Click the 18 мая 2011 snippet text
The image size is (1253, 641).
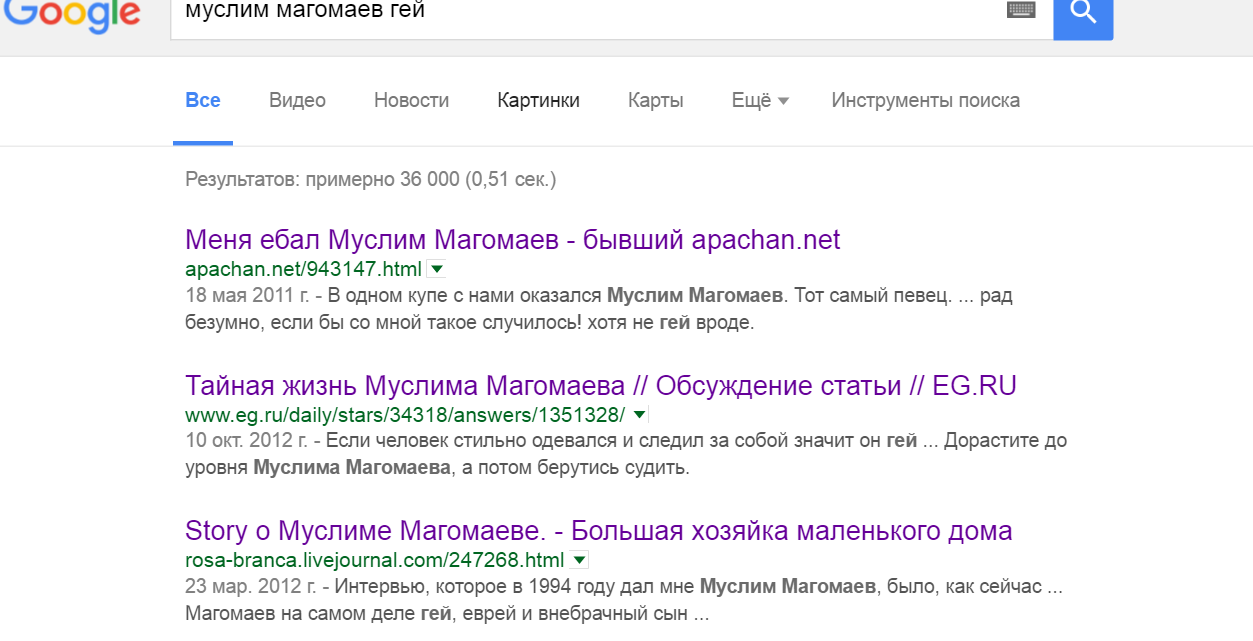point(599,309)
